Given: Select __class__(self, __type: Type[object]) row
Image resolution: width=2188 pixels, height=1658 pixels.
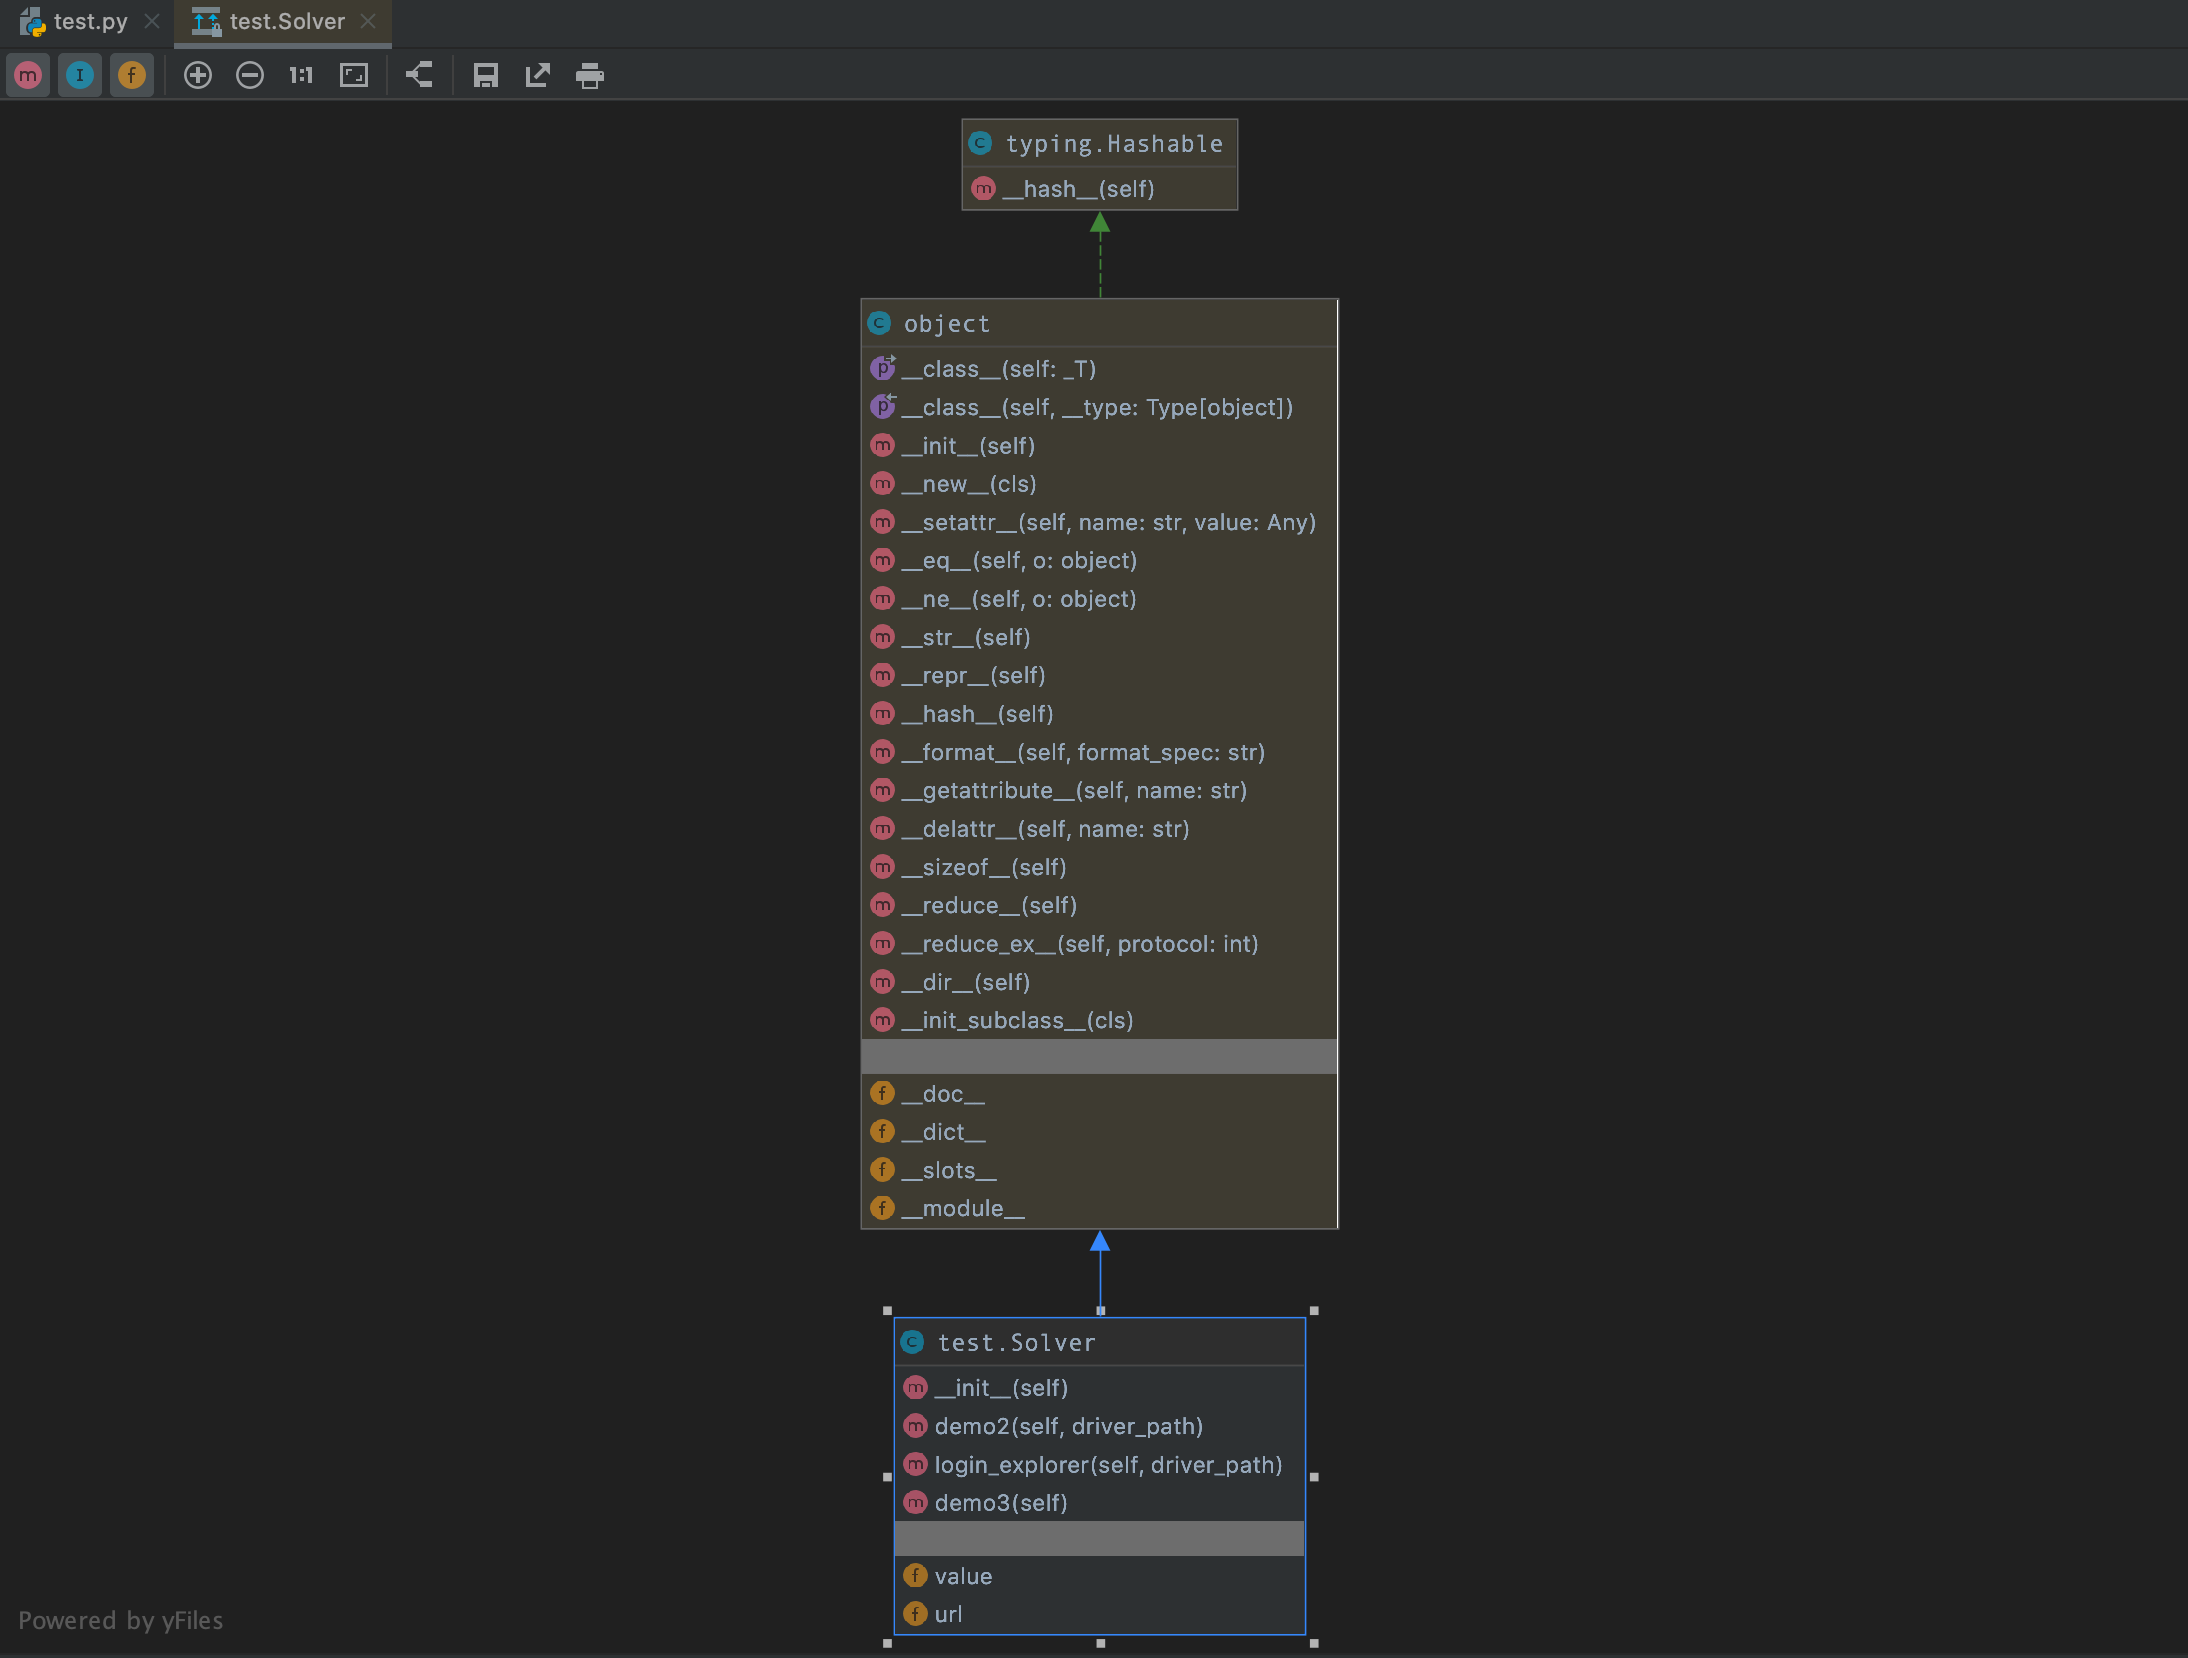Looking at the screenshot, I should pos(1099,407).
